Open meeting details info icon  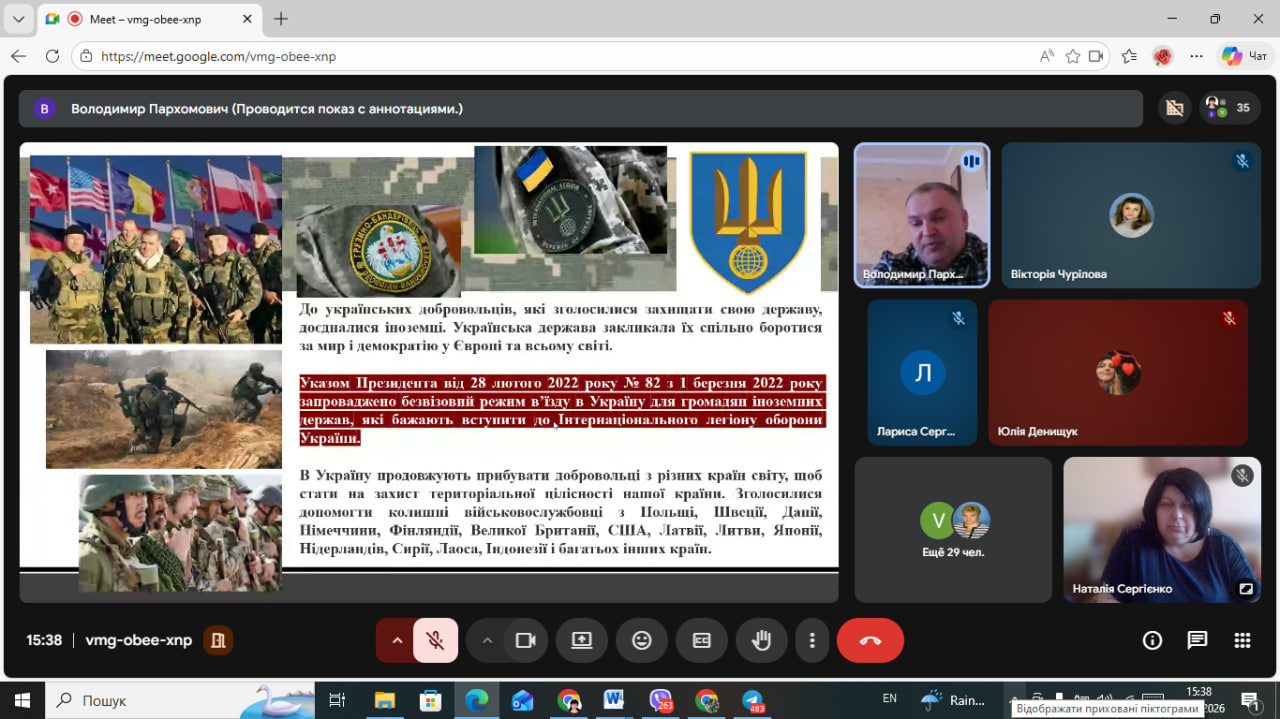(x=1152, y=641)
